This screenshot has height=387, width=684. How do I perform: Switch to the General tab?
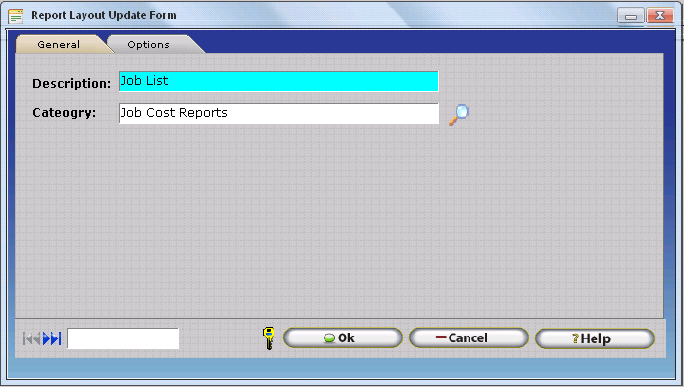pyautogui.click(x=59, y=45)
